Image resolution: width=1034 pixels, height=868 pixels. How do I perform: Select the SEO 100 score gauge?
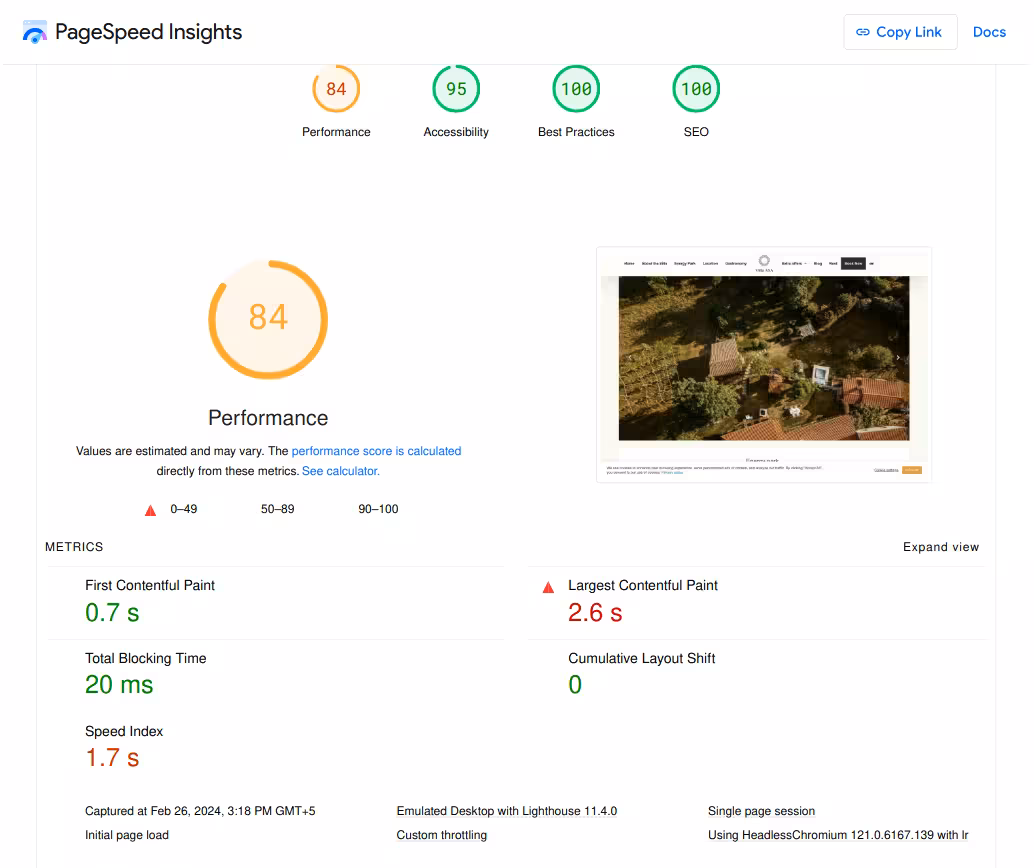[x=696, y=88]
